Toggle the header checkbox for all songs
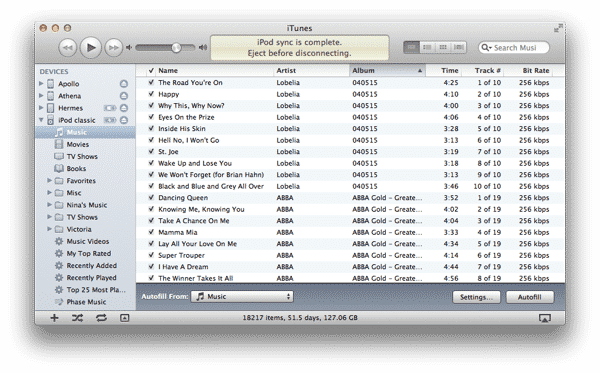 pyautogui.click(x=151, y=70)
